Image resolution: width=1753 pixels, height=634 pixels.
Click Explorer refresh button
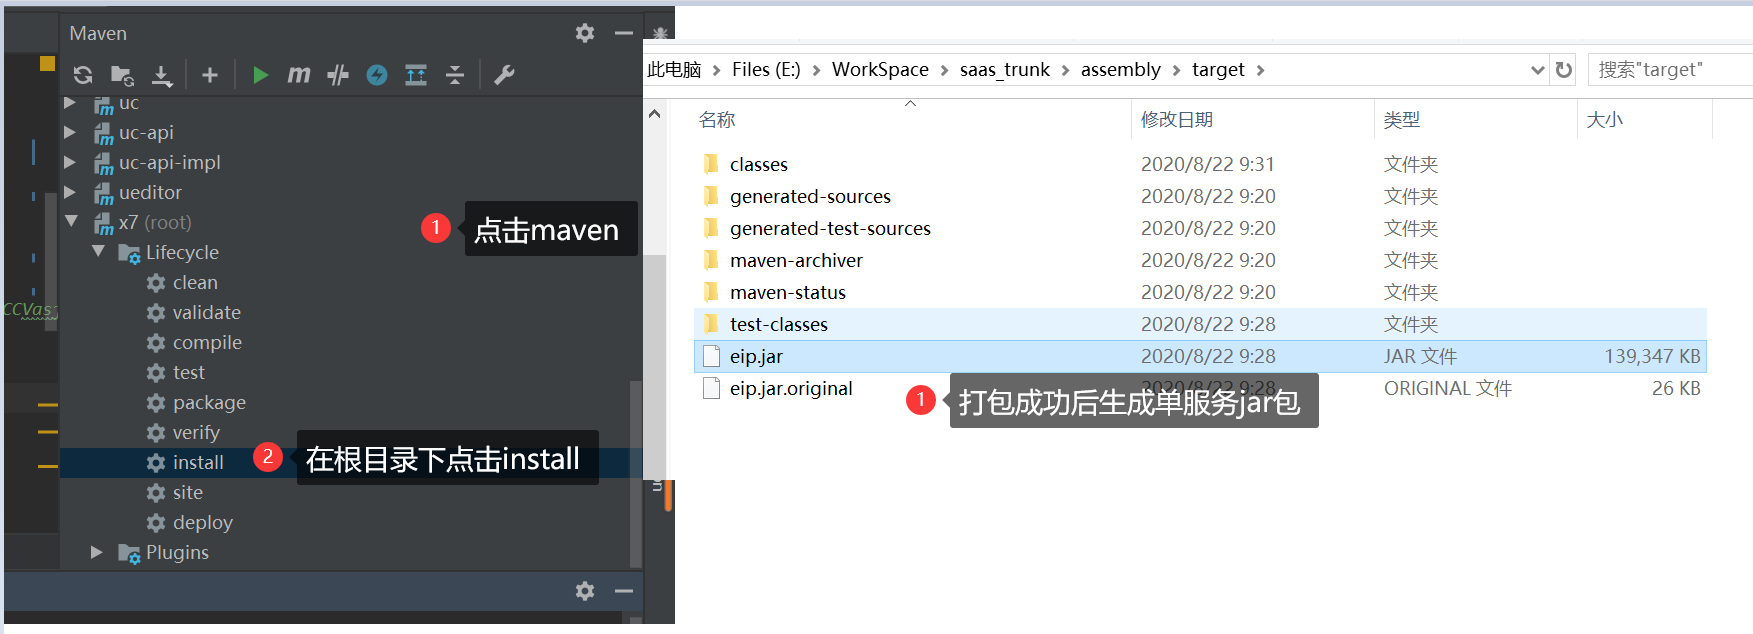tap(1564, 70)
